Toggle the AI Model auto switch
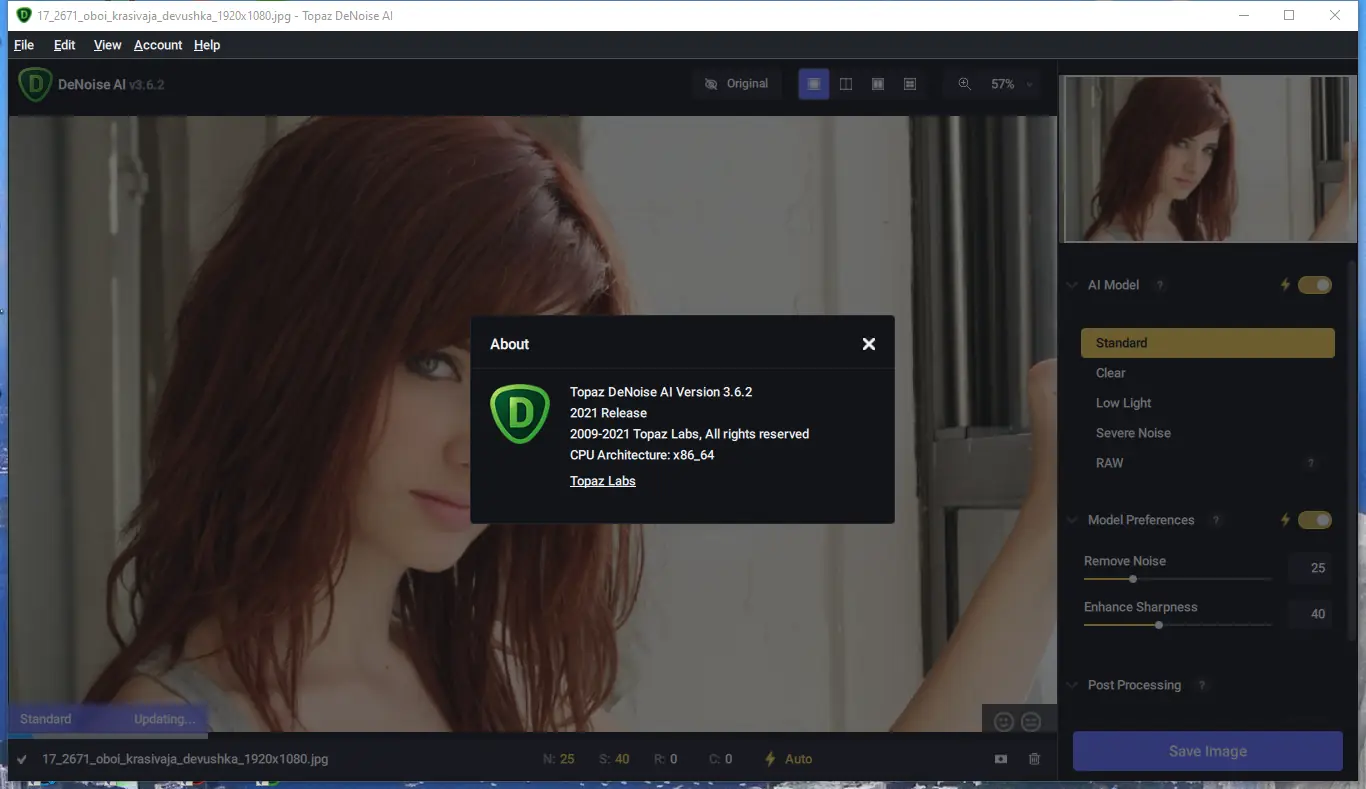This screenshot has height=789, width=1366. pyautogui.click(x=1314, y=285)
